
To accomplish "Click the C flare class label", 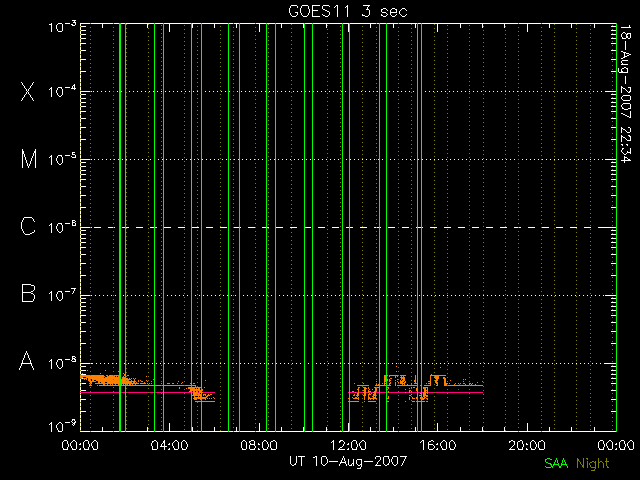I will click(28, 226).
